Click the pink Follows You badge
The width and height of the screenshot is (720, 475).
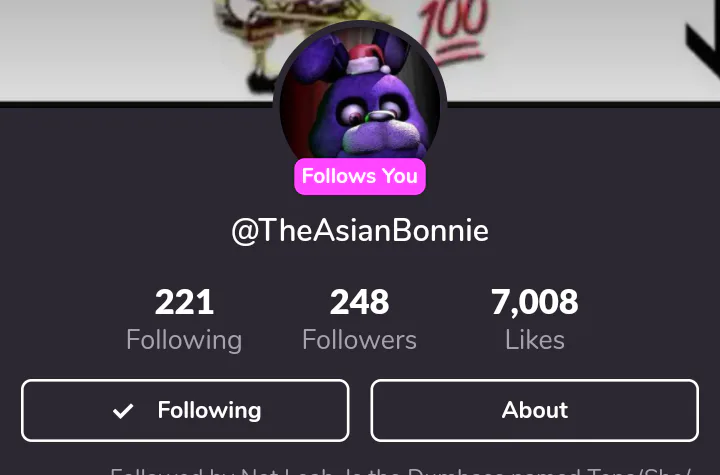pyautogui.click(x=360, y=176)
